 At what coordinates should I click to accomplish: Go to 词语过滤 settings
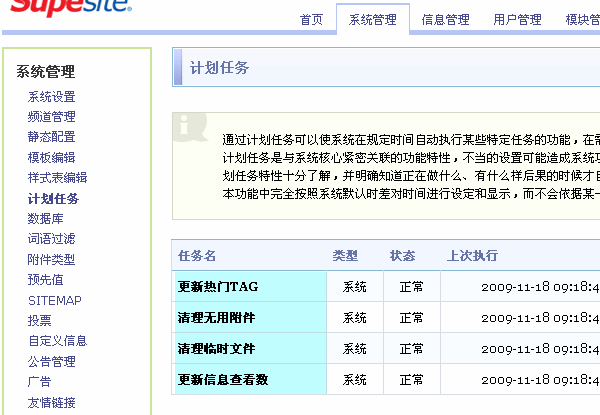(x=51, y=239)
